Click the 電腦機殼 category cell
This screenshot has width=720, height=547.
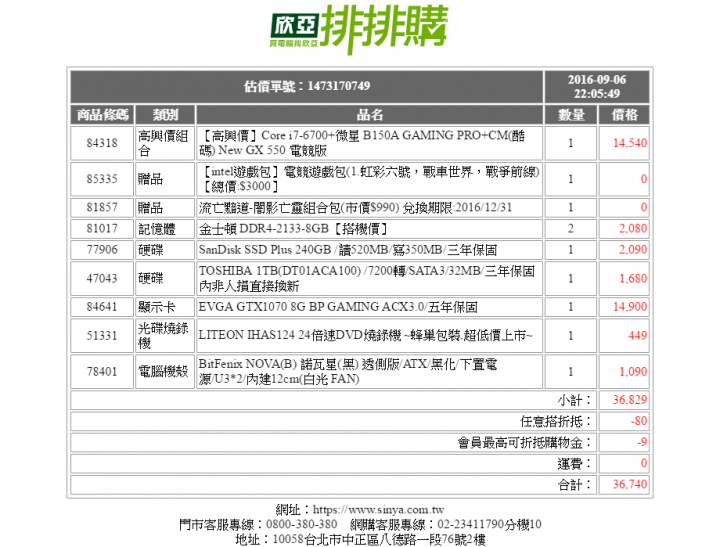tap(165, 371)
